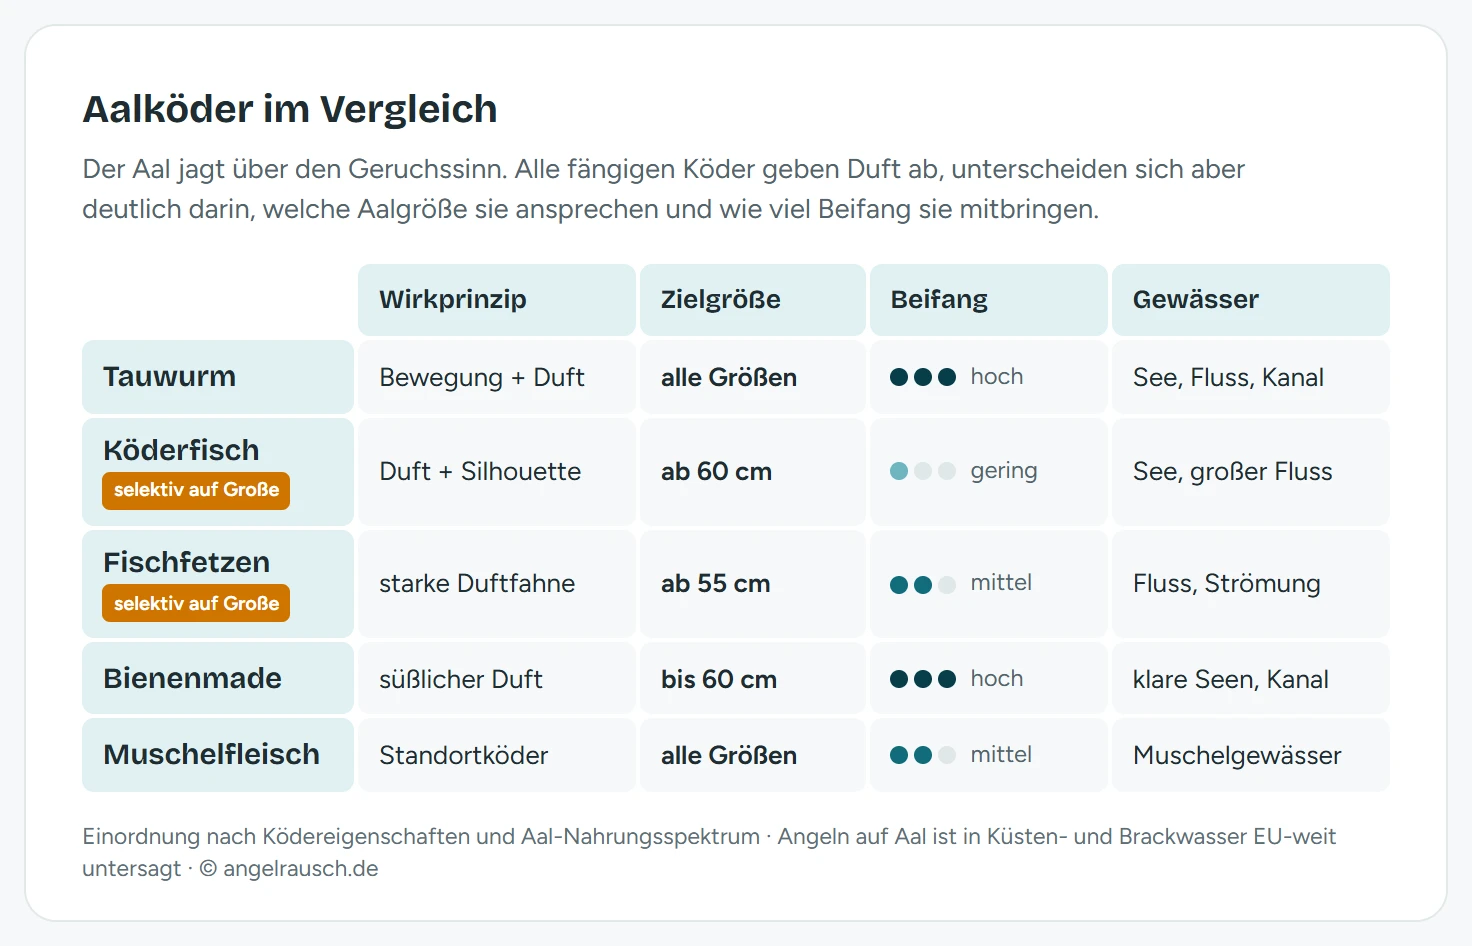Click 'mittel' label in the Muschelfleisch row
The image size is (1472, 946).
point(1001,754)
